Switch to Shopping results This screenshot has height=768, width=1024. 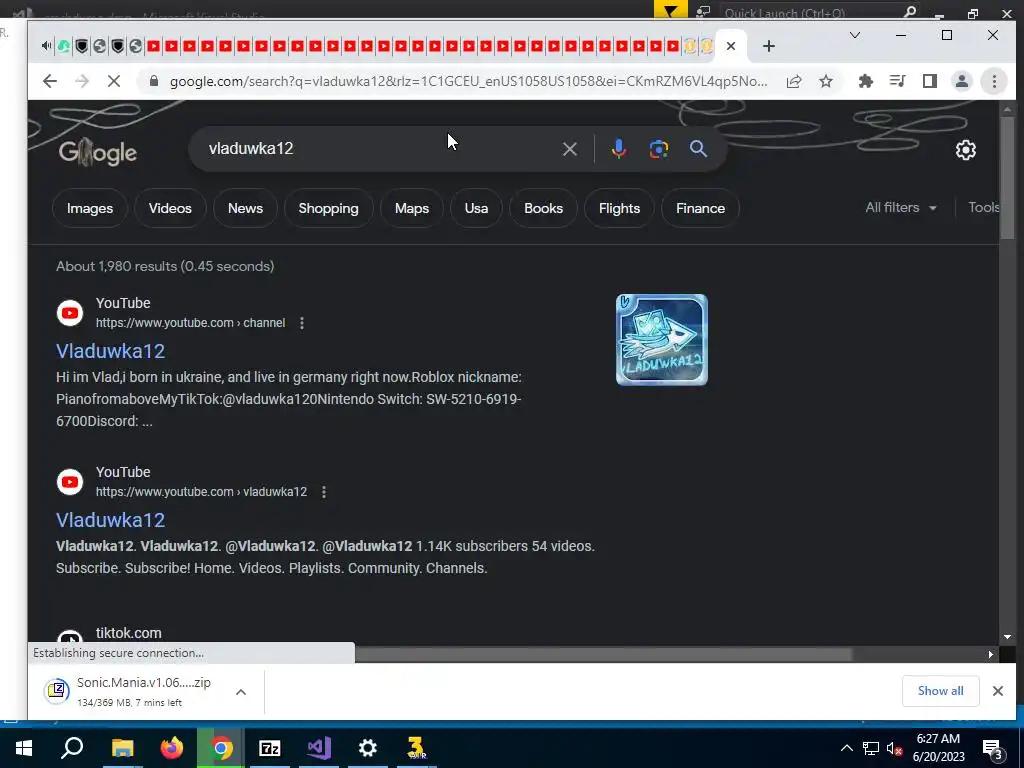click(328, 208)
